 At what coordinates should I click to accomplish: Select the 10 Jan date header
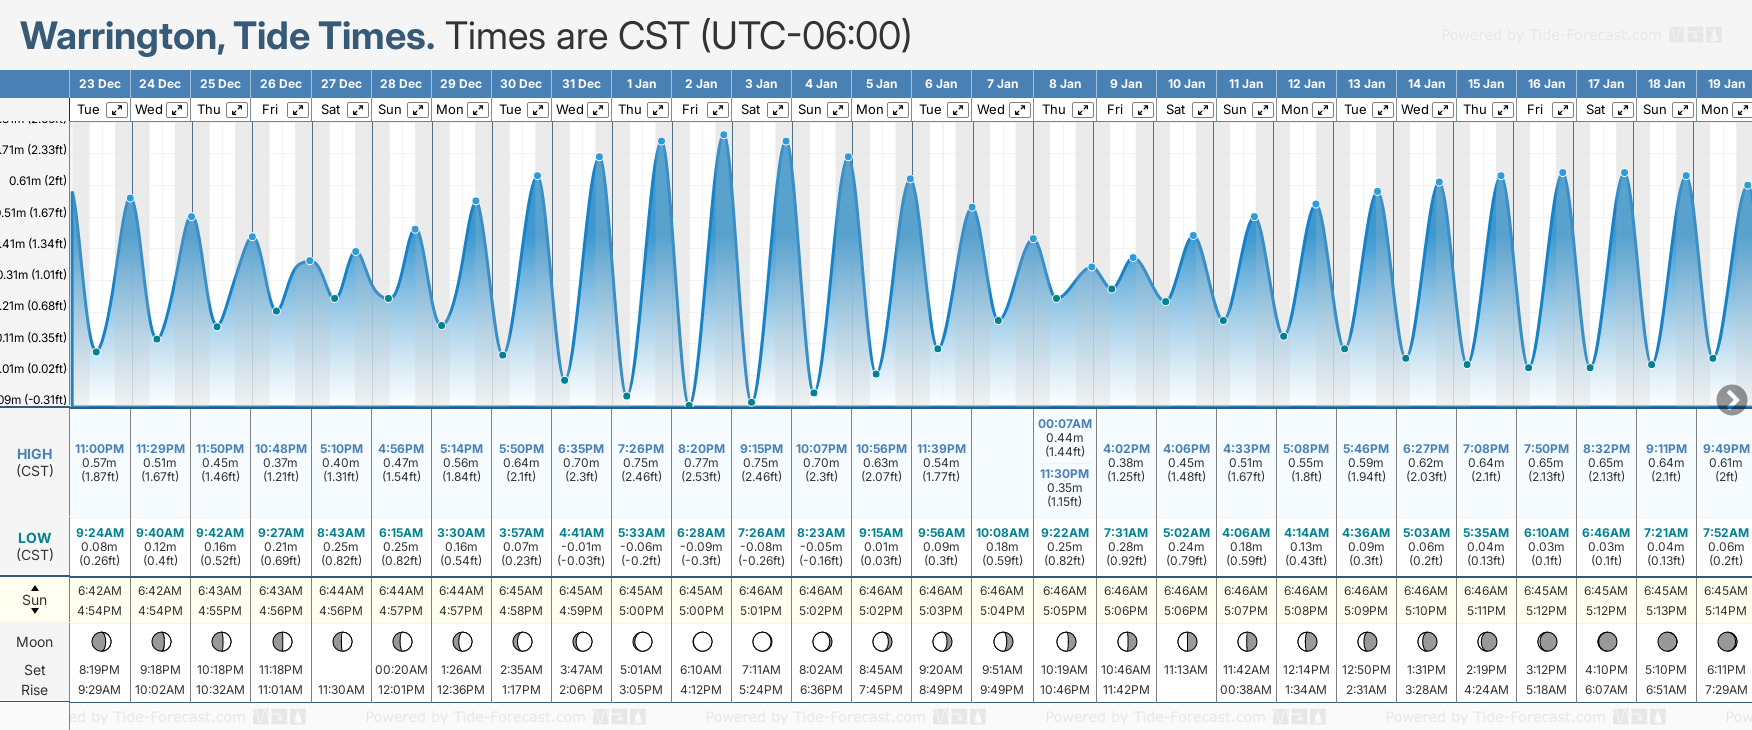(1187, 84)
